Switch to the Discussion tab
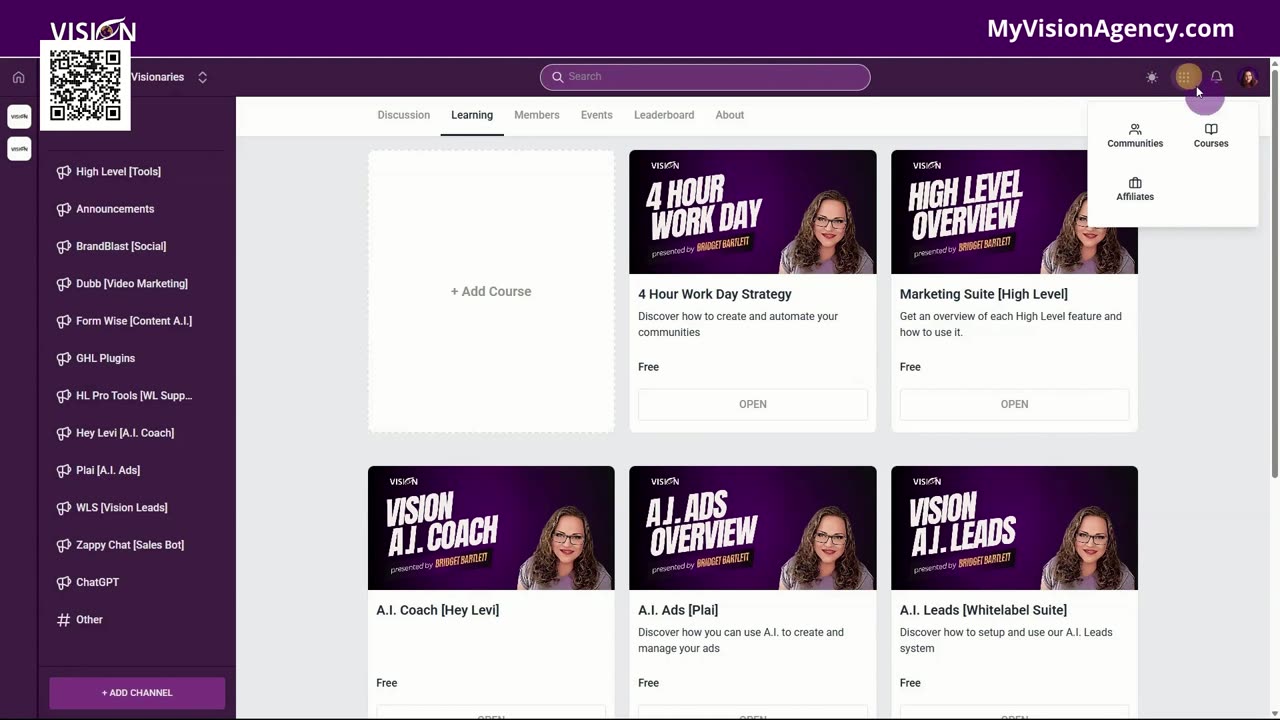Viewport: 1280px width, 720px height. tap(404, 115)
